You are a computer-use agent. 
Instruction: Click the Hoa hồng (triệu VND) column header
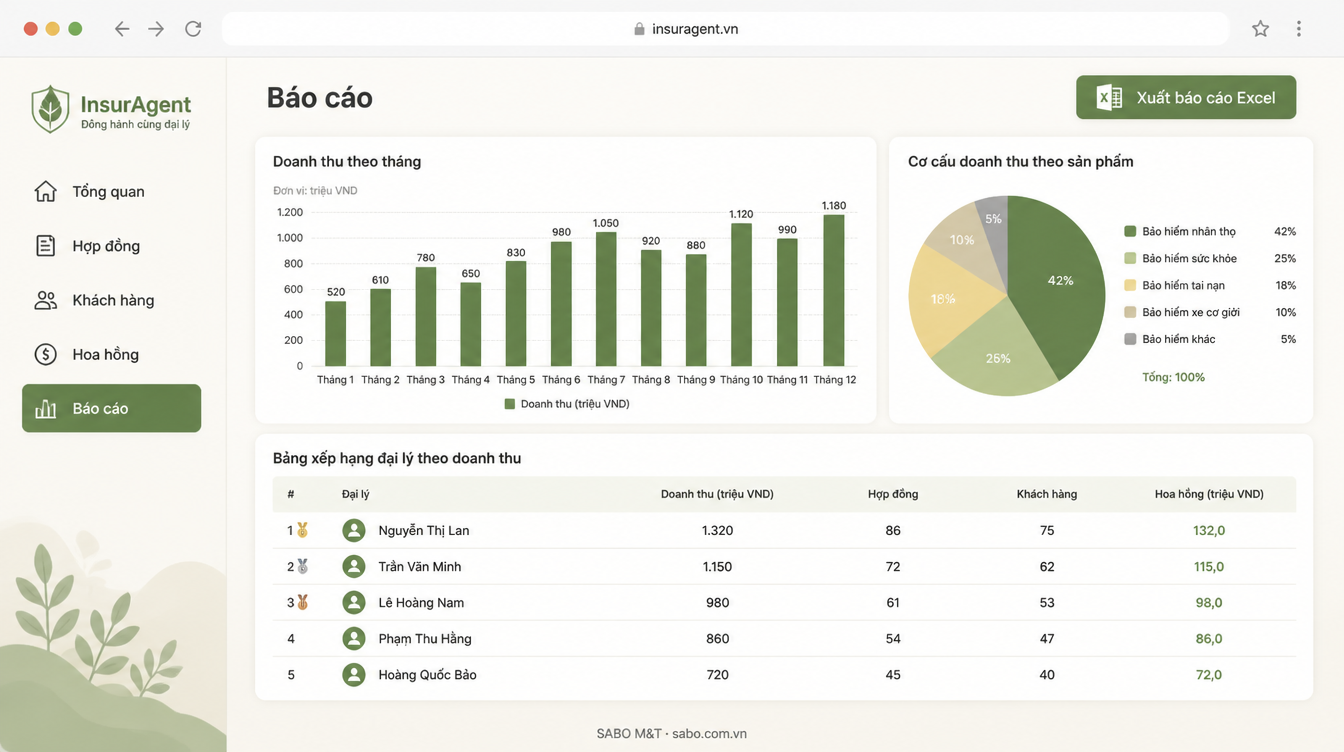pos(1209,494)
